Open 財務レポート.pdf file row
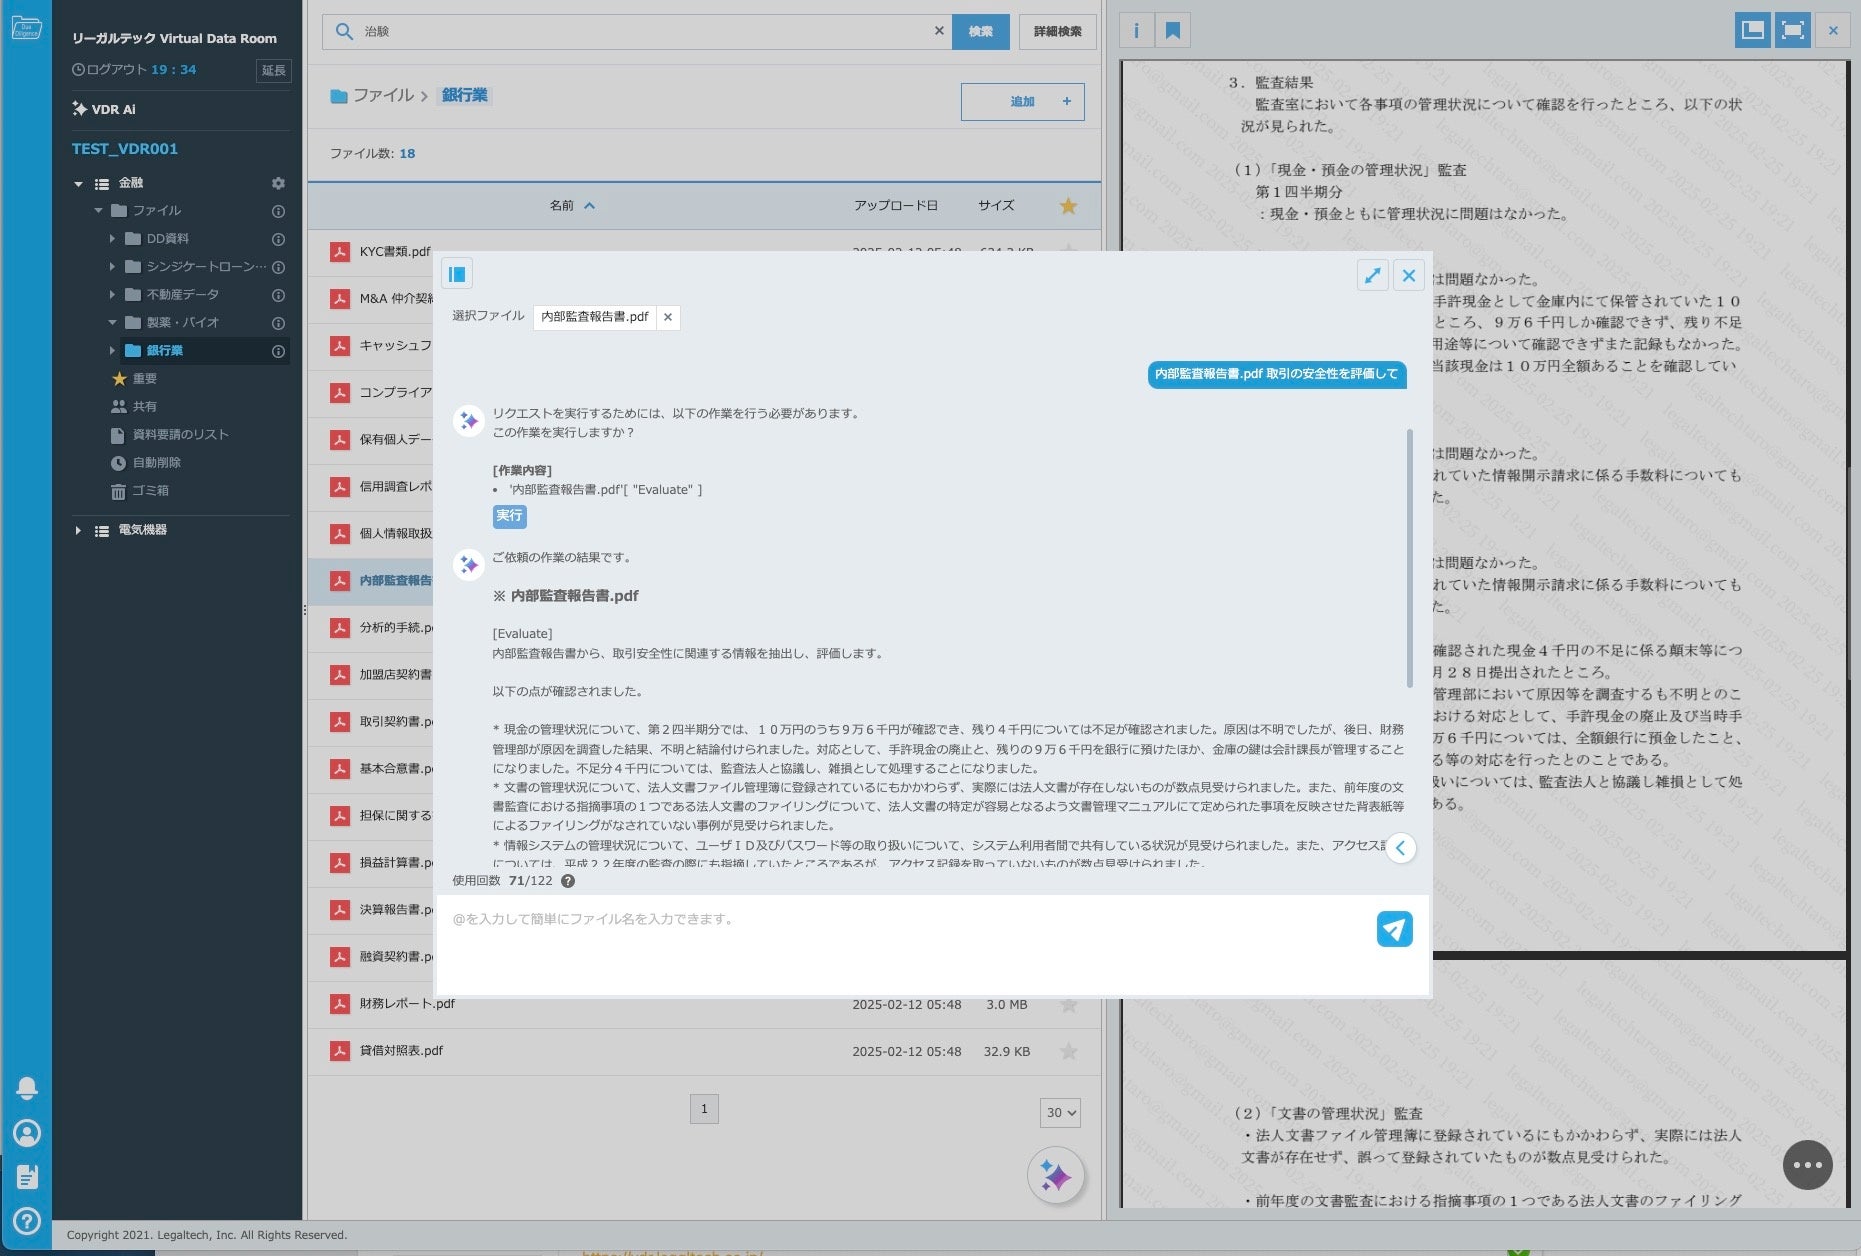Screen dimensions: 1861x1256 coord(703,1004)
